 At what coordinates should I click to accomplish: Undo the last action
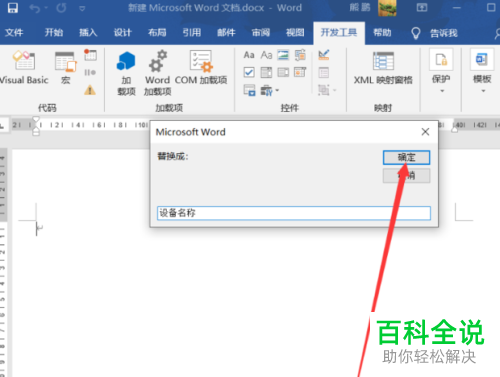click(x=34, y=8)
